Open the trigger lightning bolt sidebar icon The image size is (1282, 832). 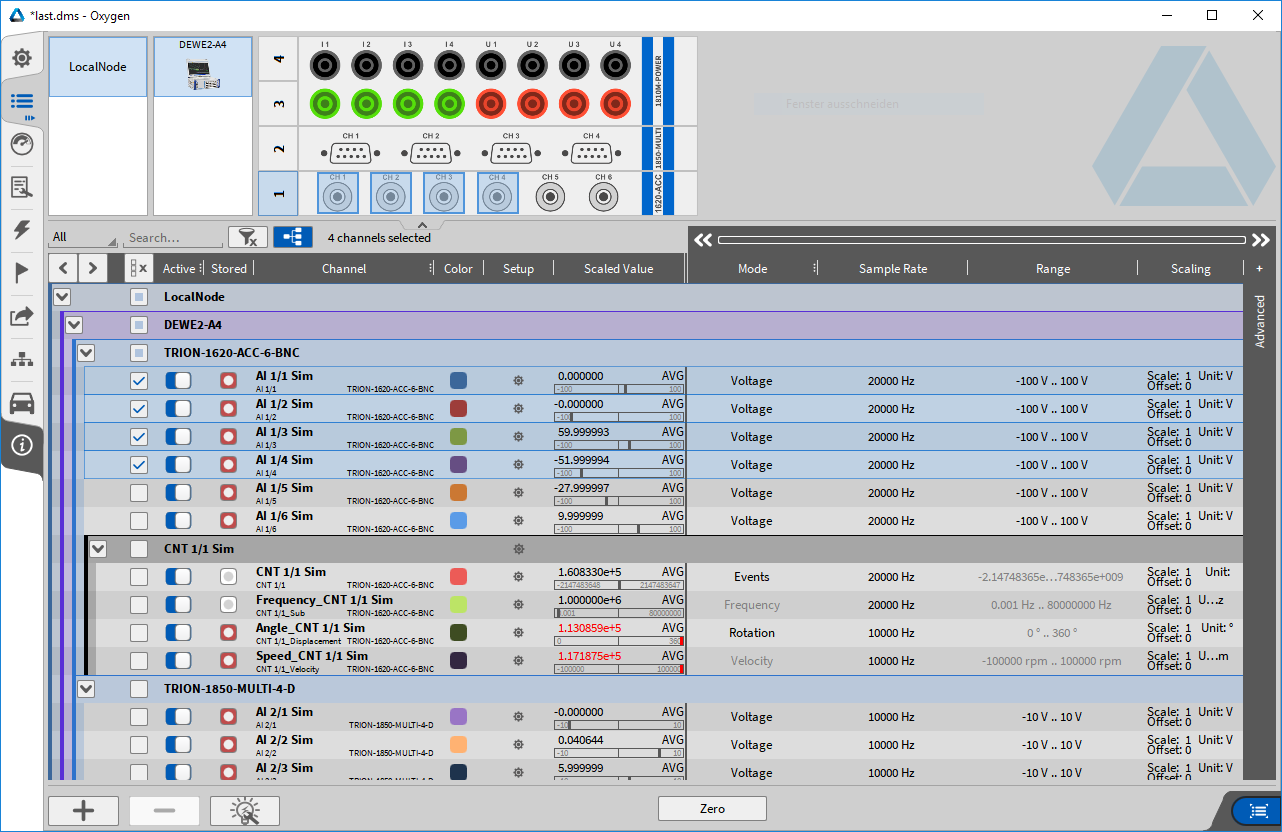coord(21,230)
